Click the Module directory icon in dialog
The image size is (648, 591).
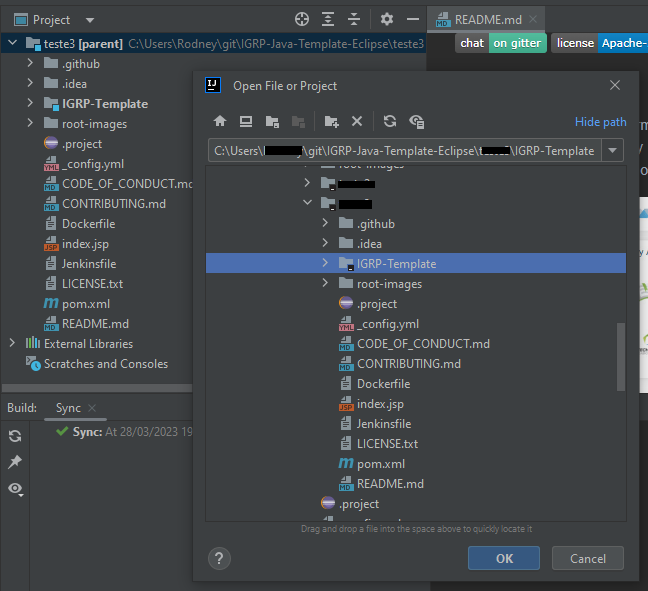coord(298,122)
